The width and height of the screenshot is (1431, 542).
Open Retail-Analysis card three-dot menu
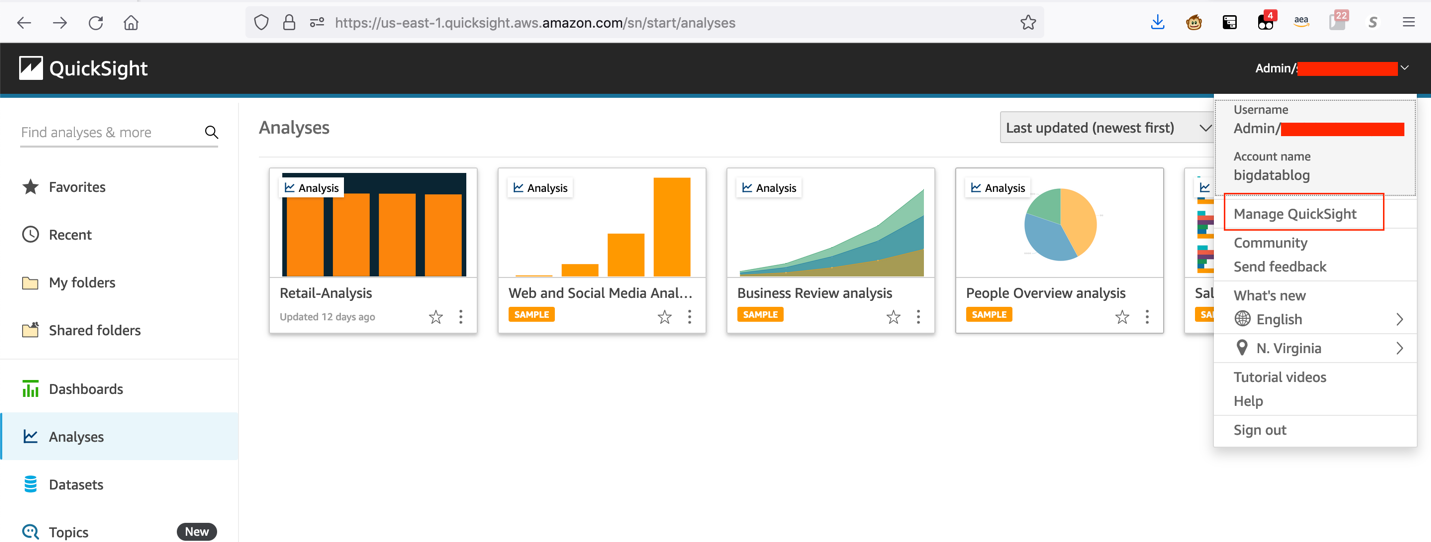pos(461,317)
